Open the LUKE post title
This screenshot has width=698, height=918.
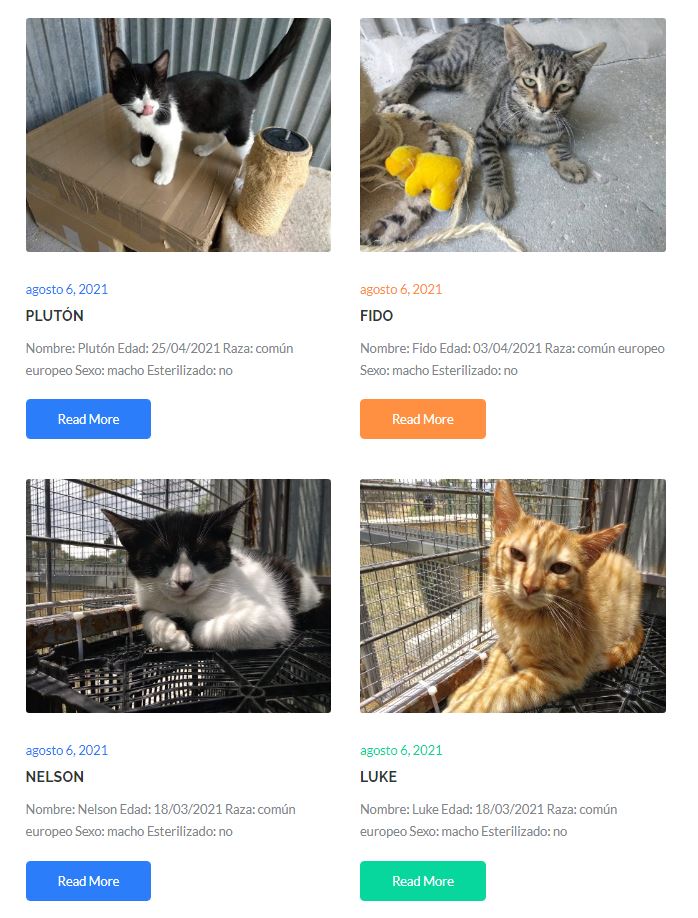point(378,777)
